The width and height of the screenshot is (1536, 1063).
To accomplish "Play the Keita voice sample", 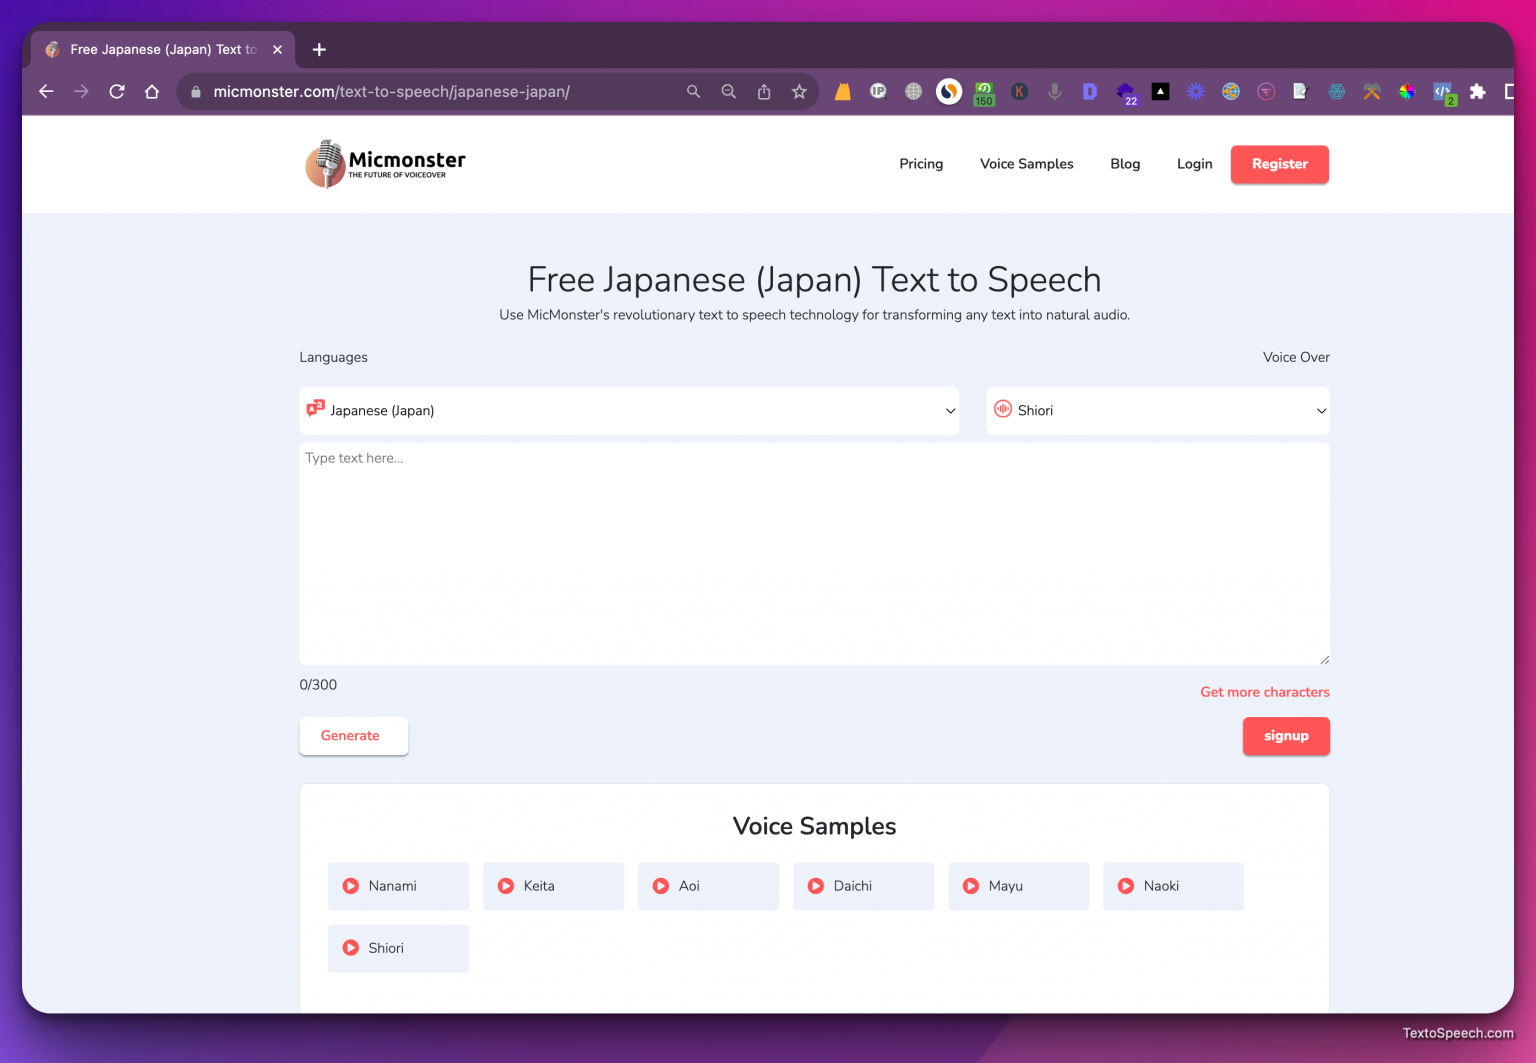I will pyautogui.click(x=505, y=886).
